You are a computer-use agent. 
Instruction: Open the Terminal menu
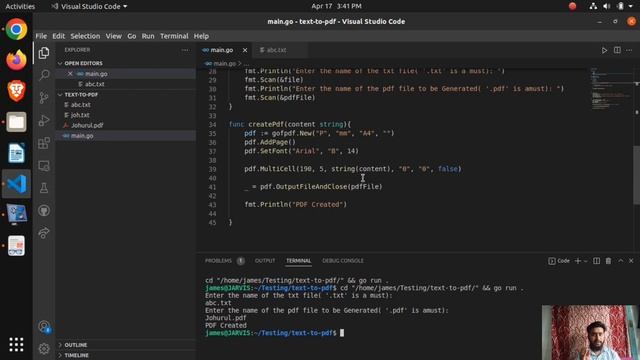coord(174,36)
